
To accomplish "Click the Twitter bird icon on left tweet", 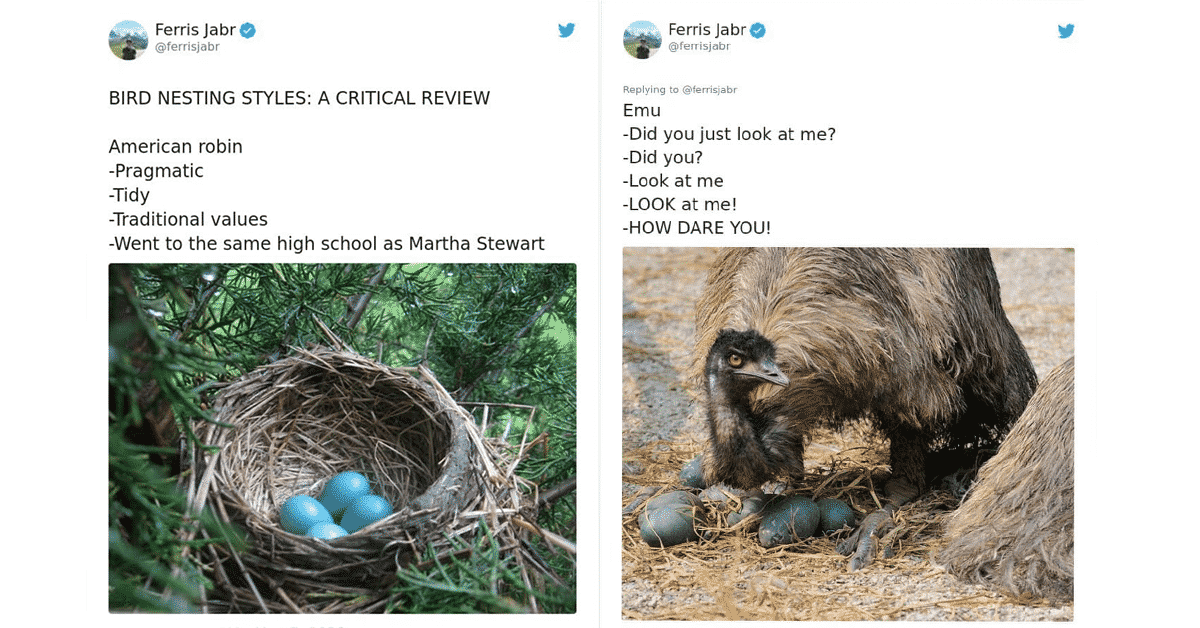I will (566, 30).
